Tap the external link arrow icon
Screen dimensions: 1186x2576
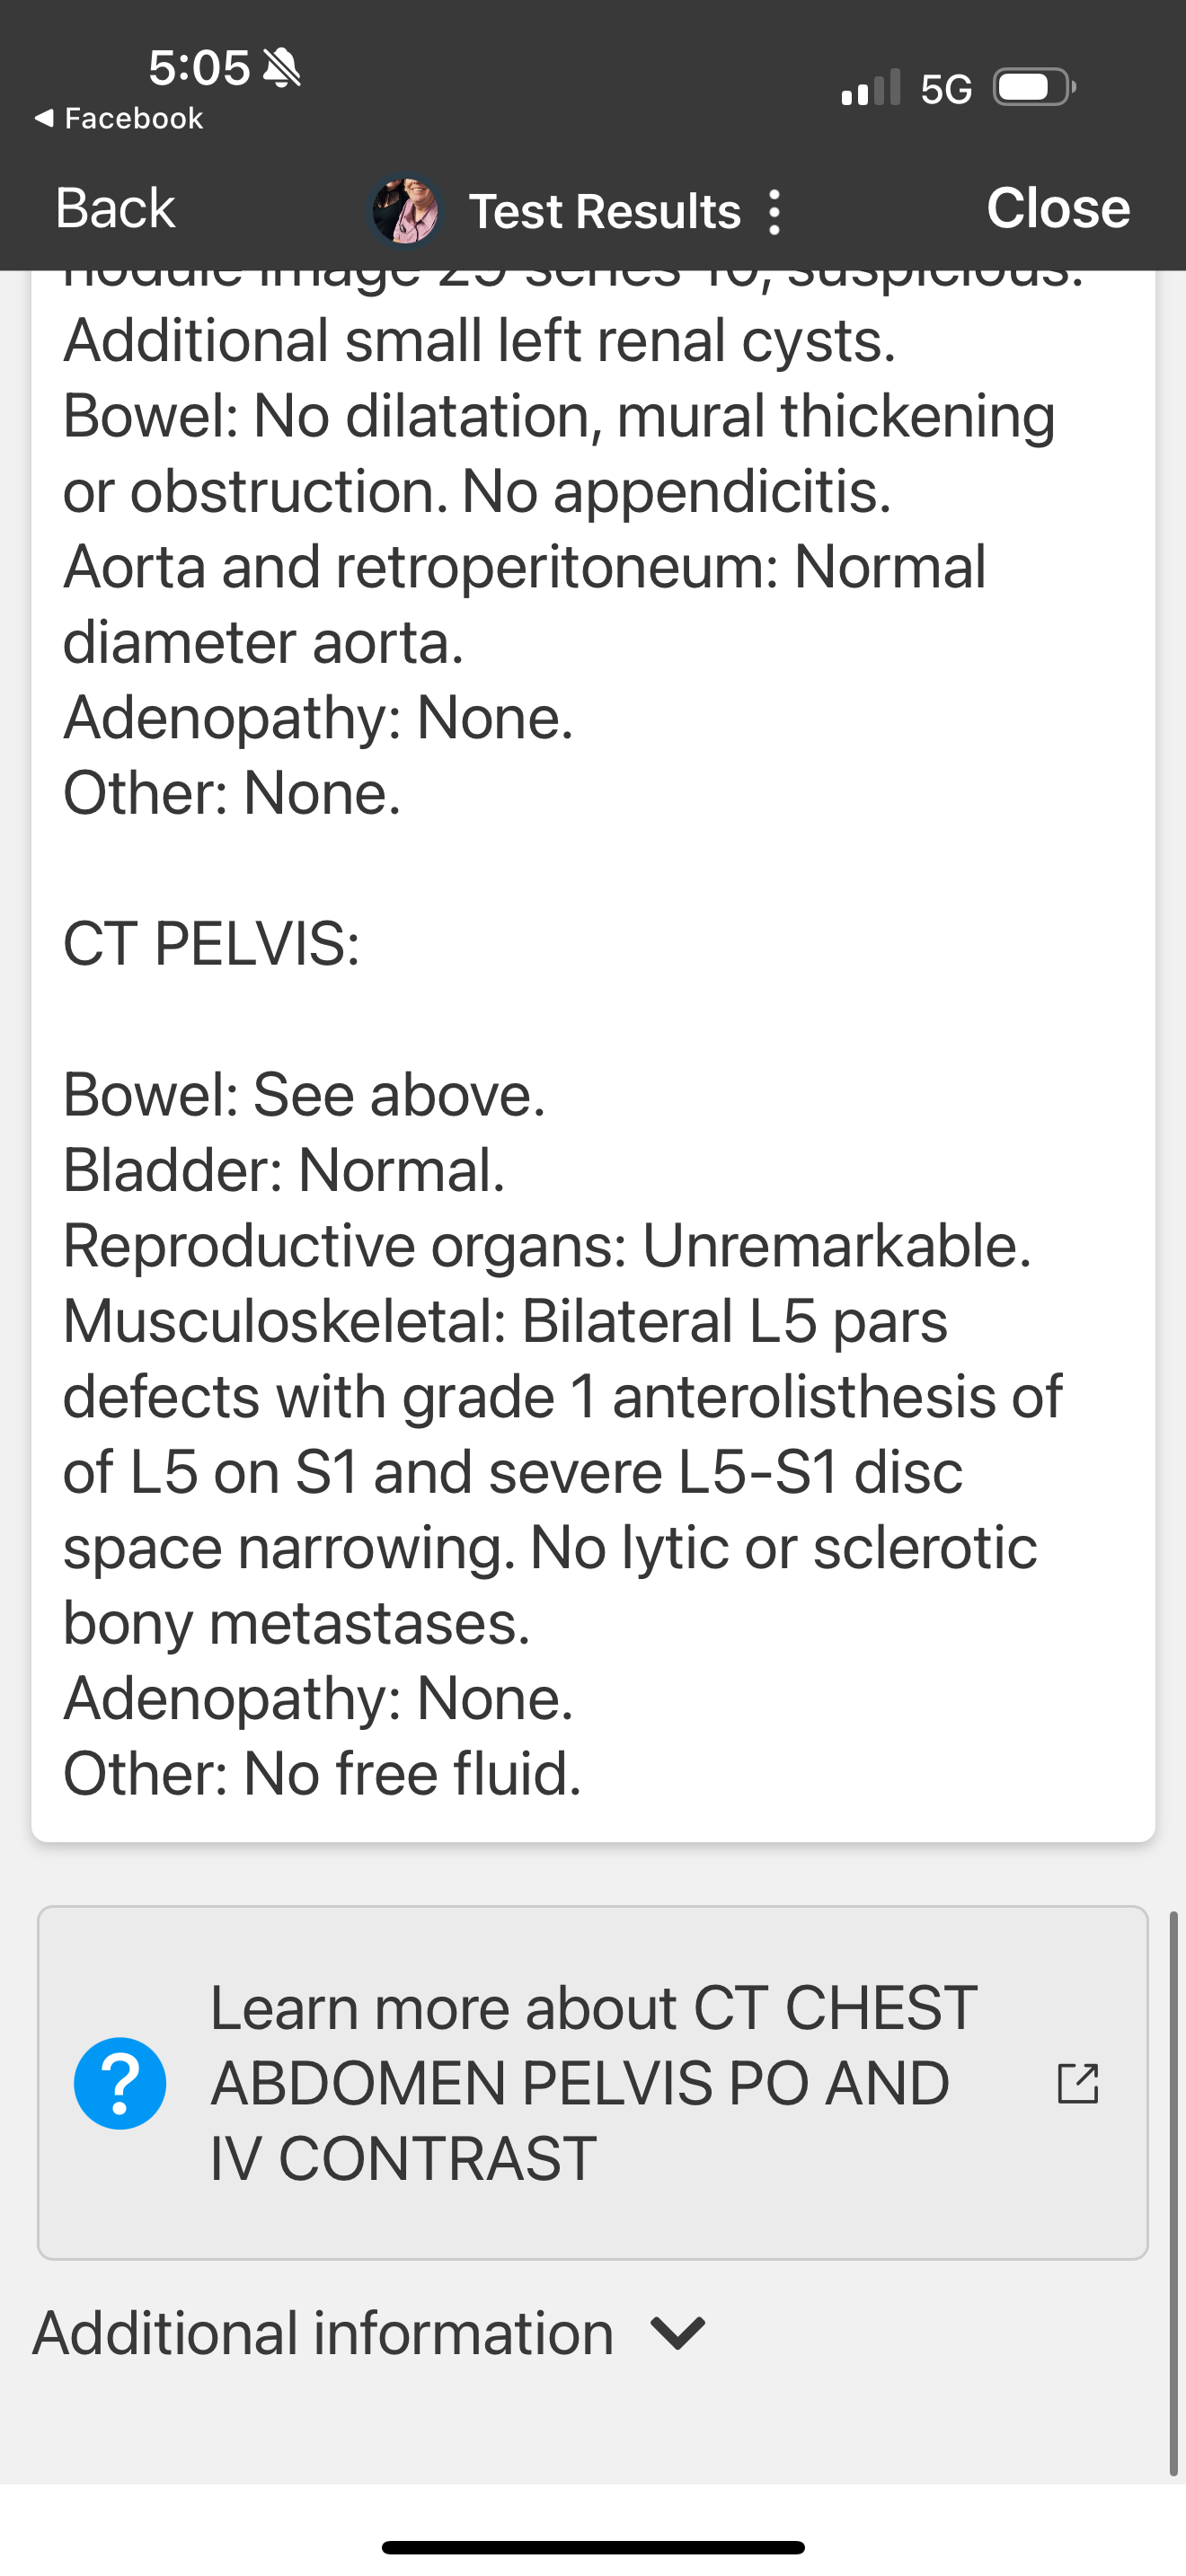point(1077,2083)
